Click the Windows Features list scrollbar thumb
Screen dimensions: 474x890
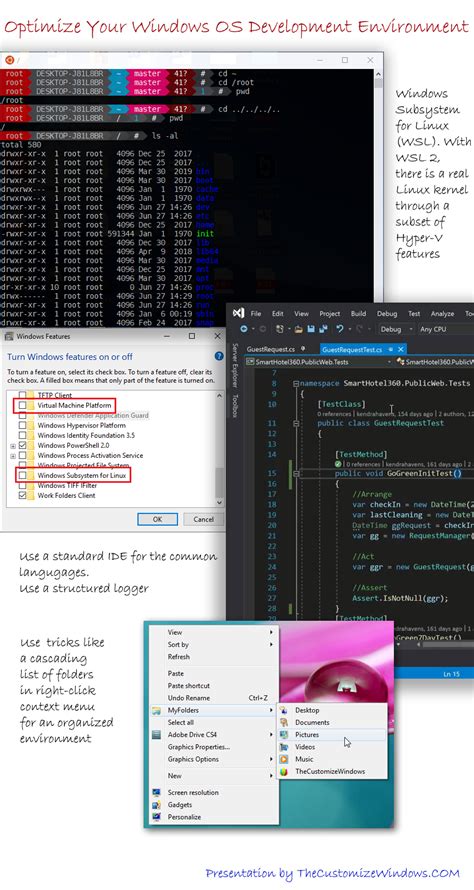point(219,480)
